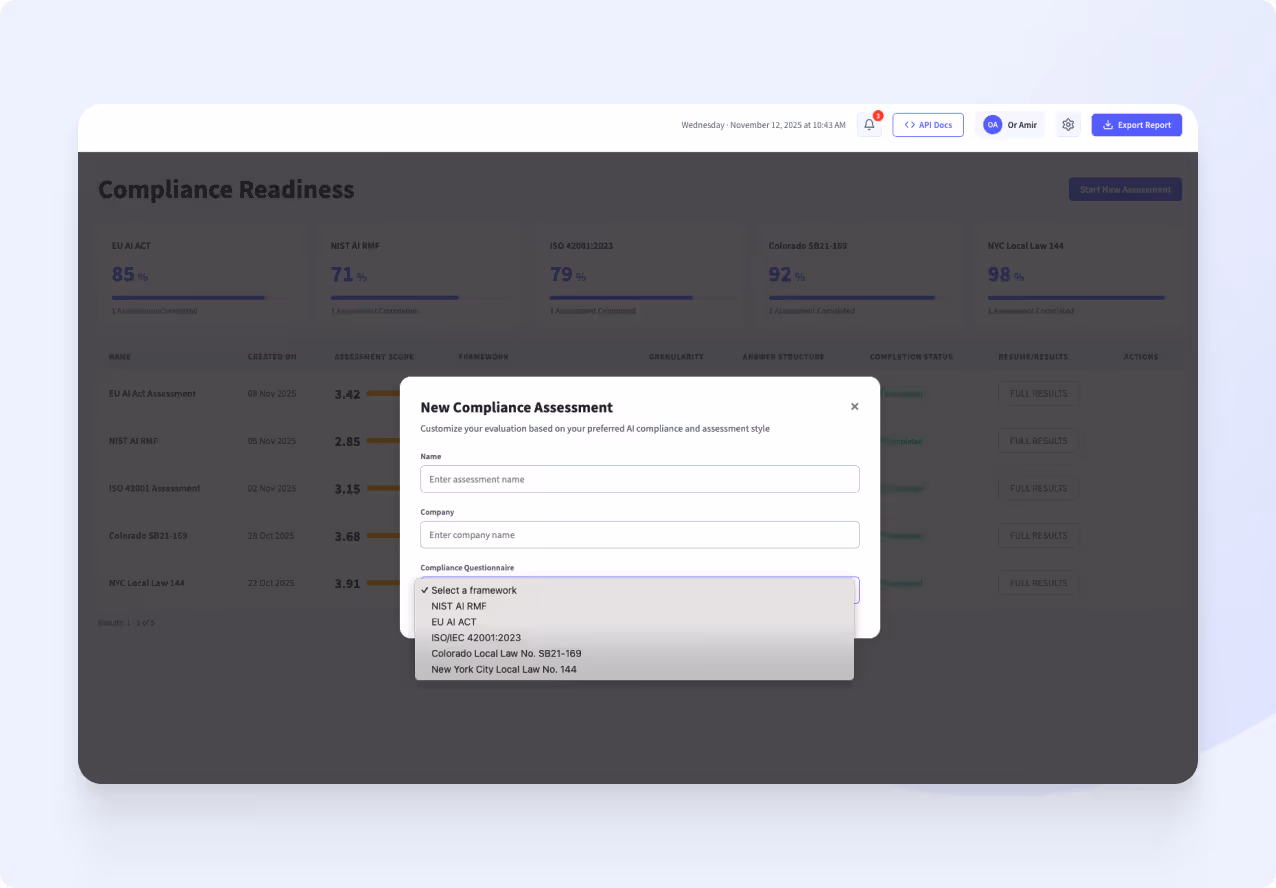View FULL RESULTS for ISO 42001 Assessment

pyautogui.click(x=1039, y=488)
